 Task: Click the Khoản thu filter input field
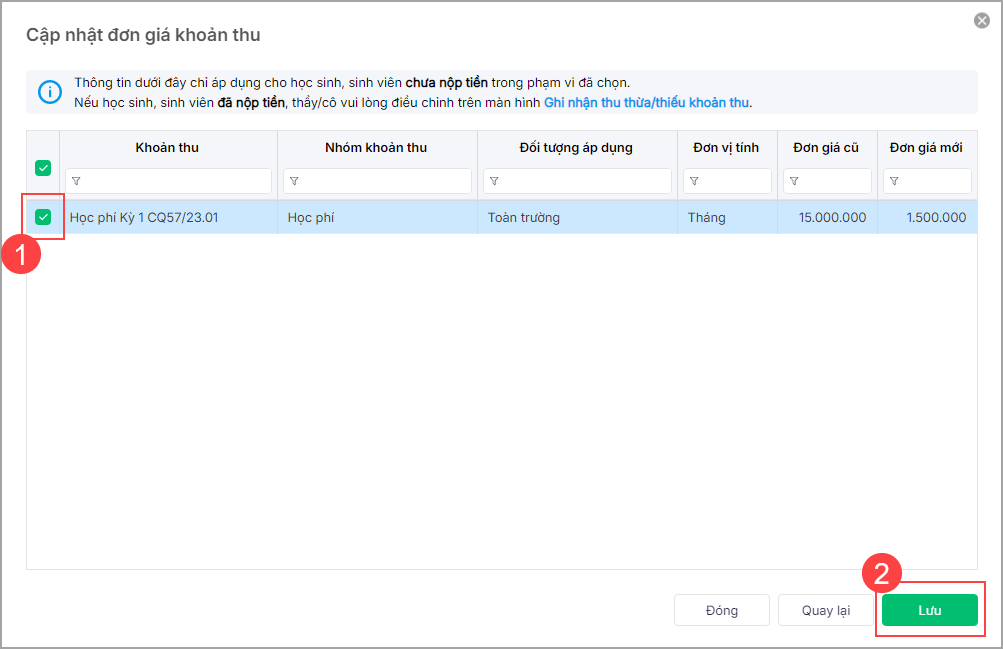(175, 181)
